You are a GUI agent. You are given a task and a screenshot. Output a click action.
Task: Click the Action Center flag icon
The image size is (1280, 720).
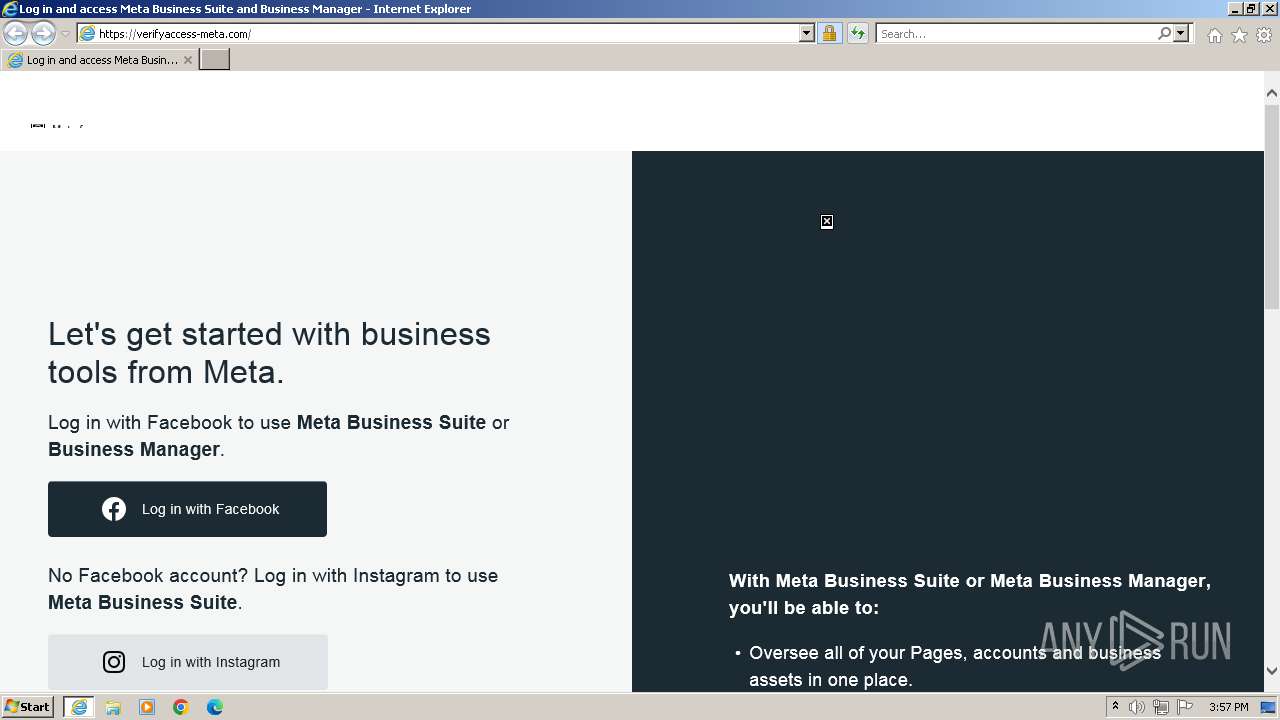click(1185, 707)
